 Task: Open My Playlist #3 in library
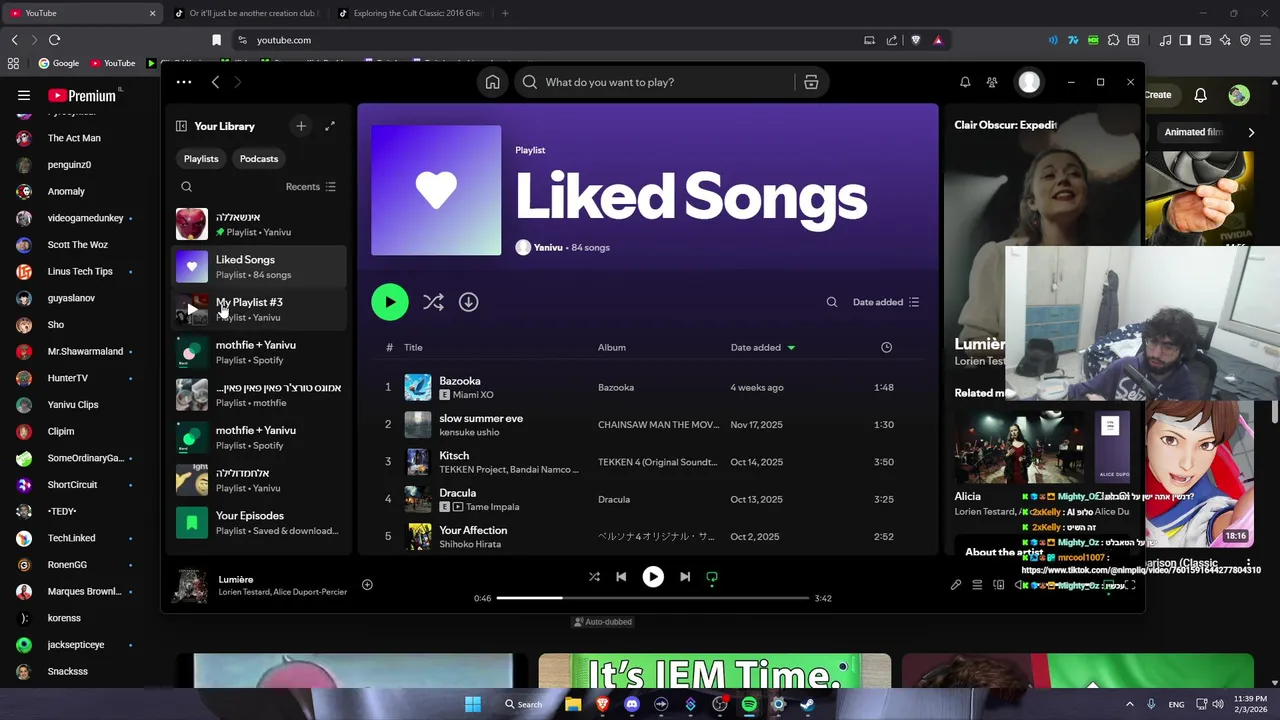point(259,309)
